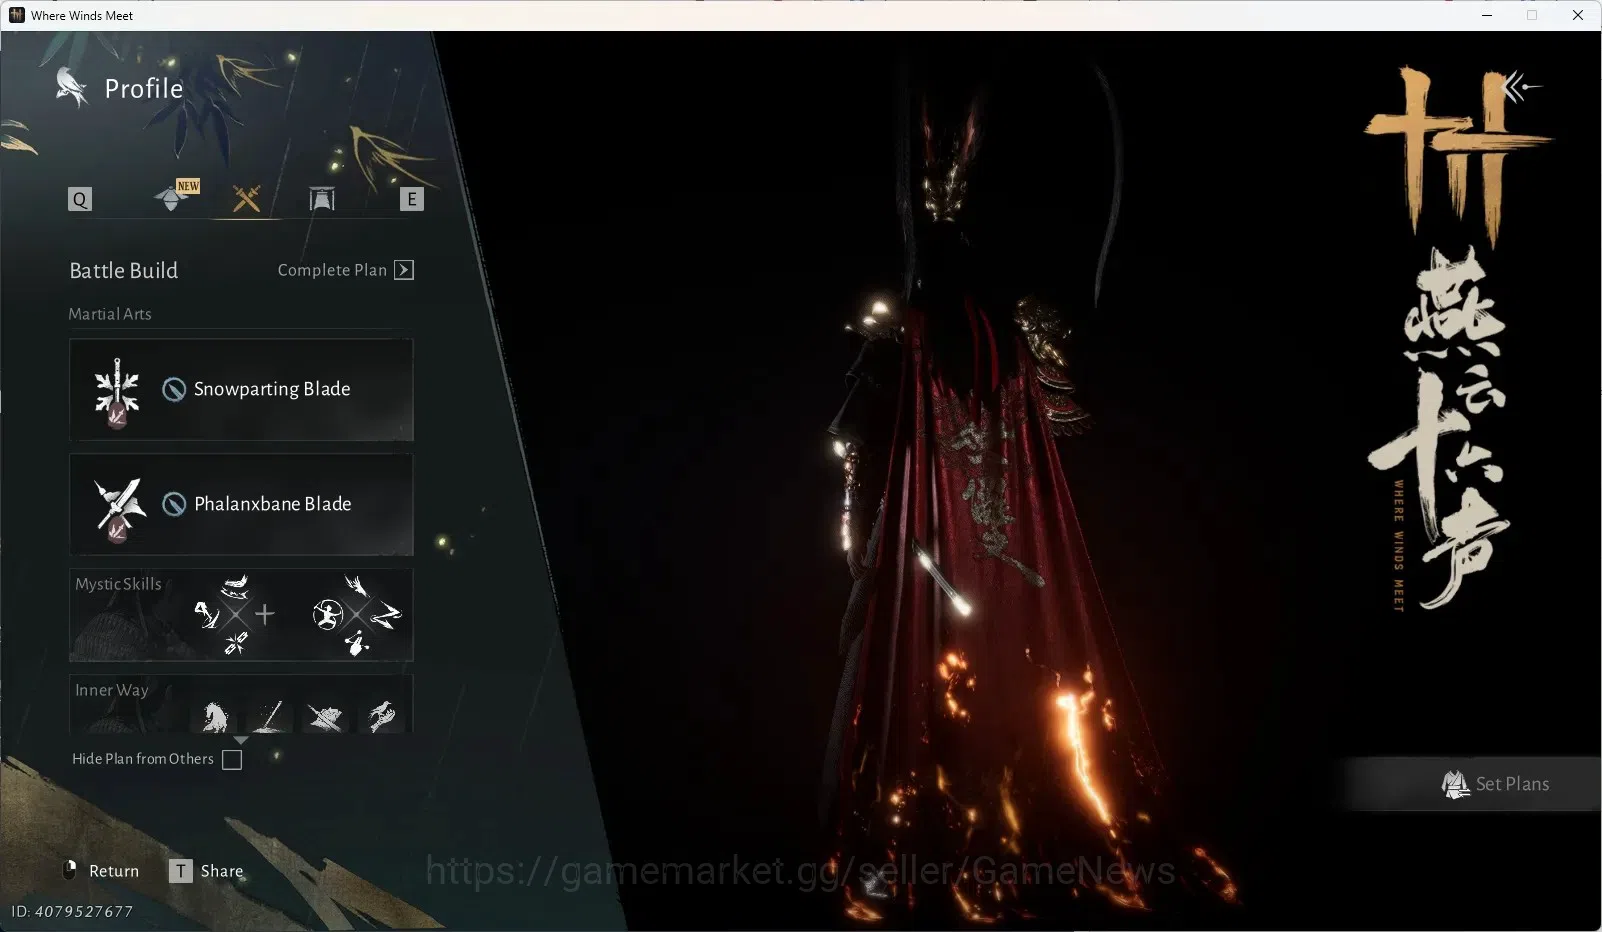The image size is (1602, 932).
Task: Click the lightning bolt mystic skill icon
Action: point(386,615)
